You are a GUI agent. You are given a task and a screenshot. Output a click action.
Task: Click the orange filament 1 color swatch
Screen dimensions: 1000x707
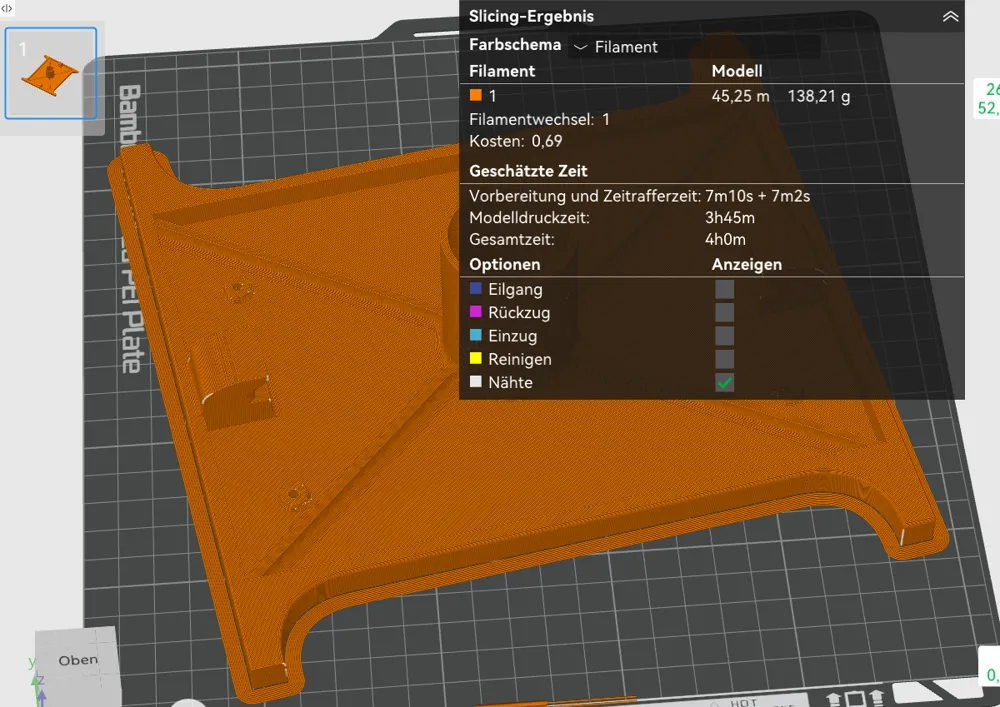(x=476, y=95)
